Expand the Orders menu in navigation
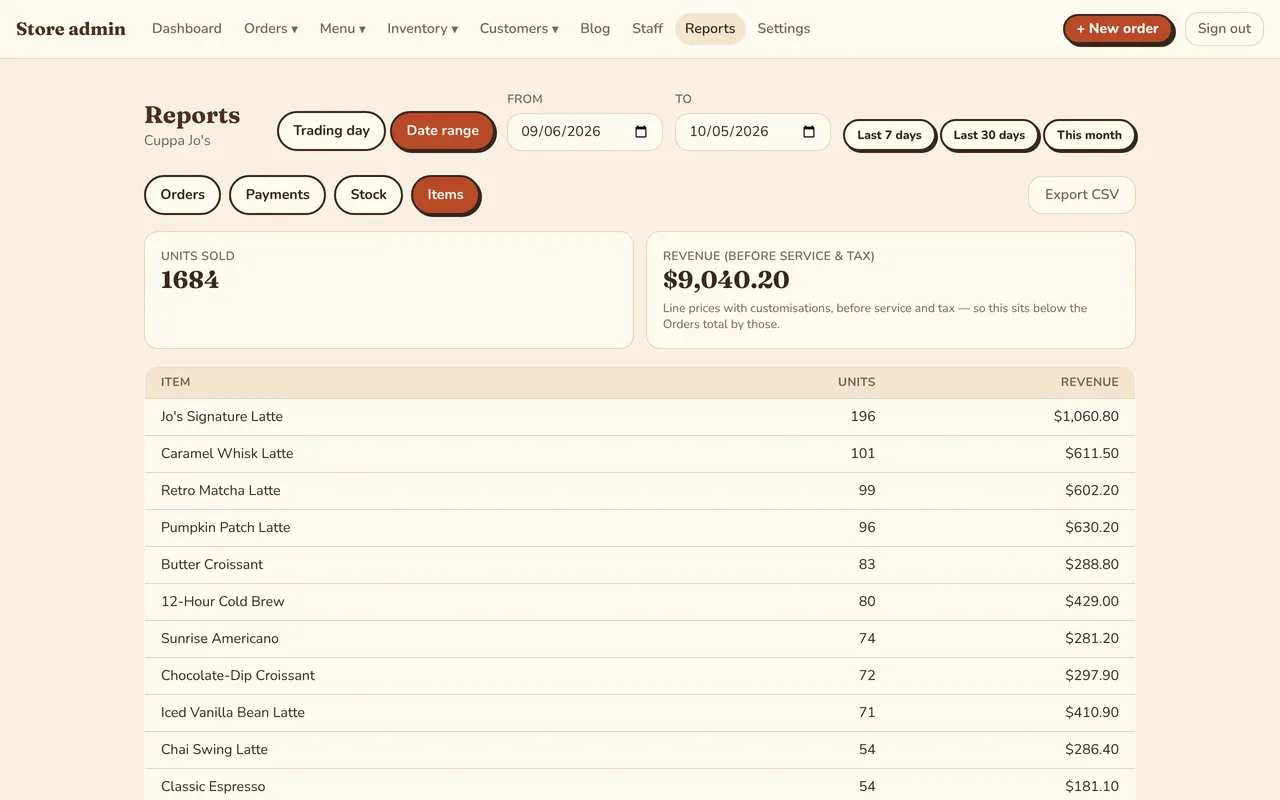 [x=271, y=28]
